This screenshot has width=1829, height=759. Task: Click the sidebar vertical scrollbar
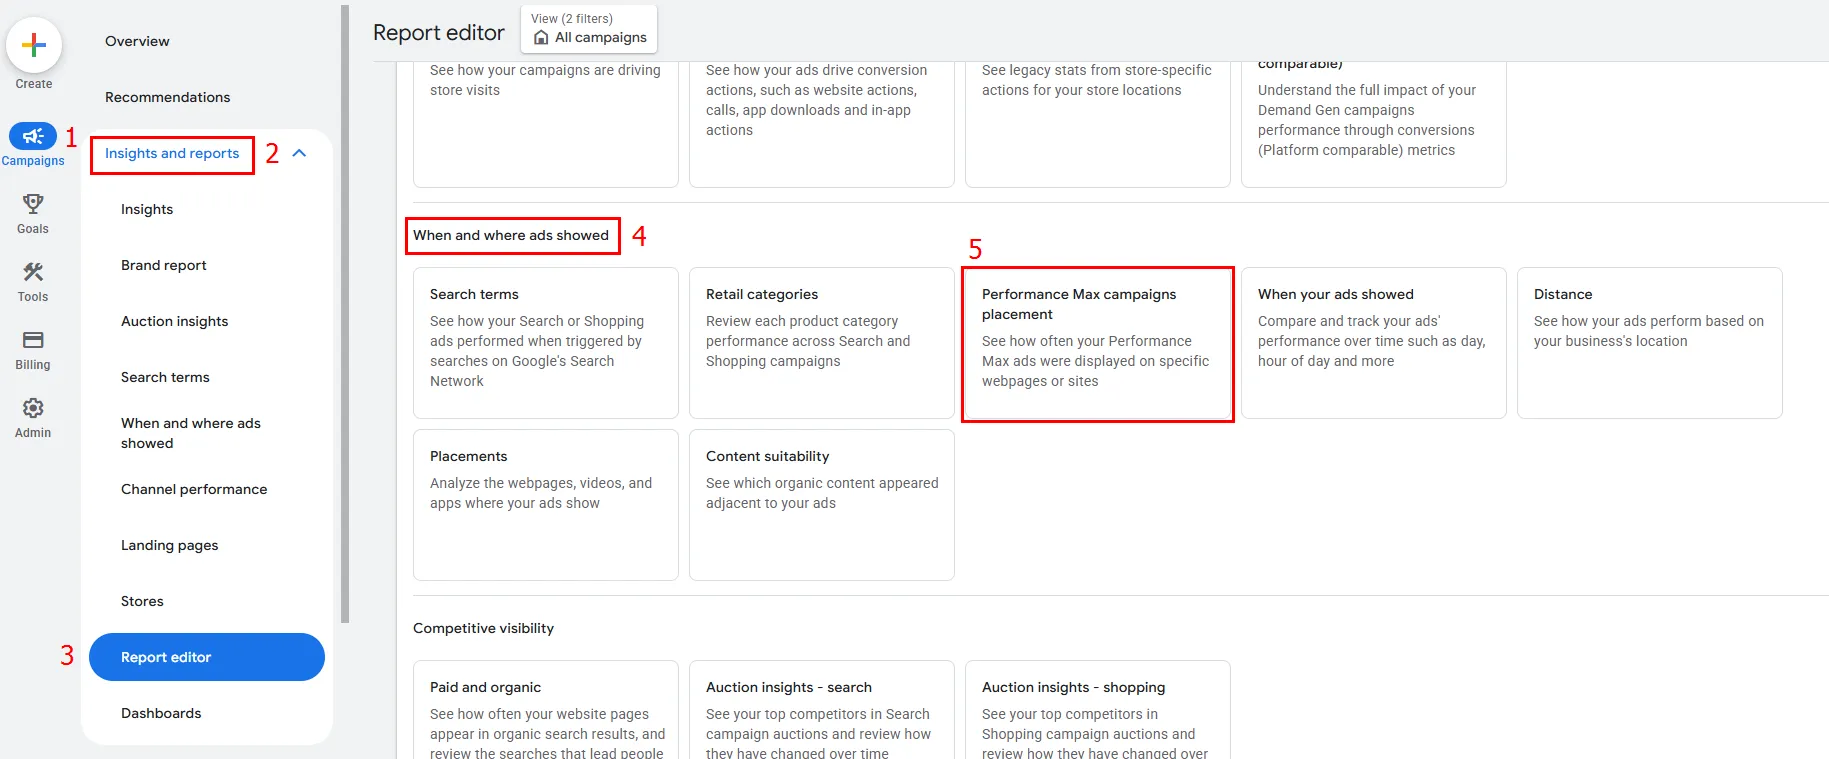(345, 314)
